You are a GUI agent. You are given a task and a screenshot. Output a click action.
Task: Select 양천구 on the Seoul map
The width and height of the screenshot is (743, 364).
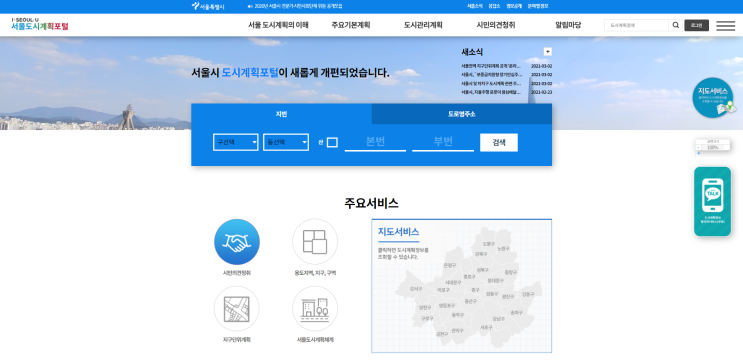425,308
